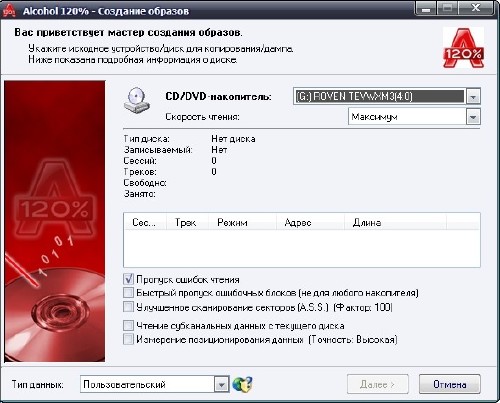The height and width of the screenshot is (403, 500).
Task: Click the Трек column header
Action: click(x=187, y=222)
